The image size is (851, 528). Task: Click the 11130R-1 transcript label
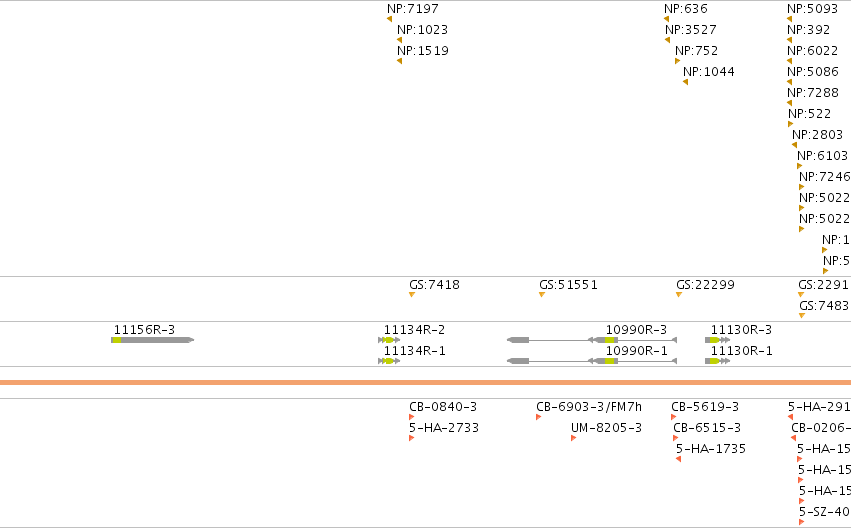point(741,351)
